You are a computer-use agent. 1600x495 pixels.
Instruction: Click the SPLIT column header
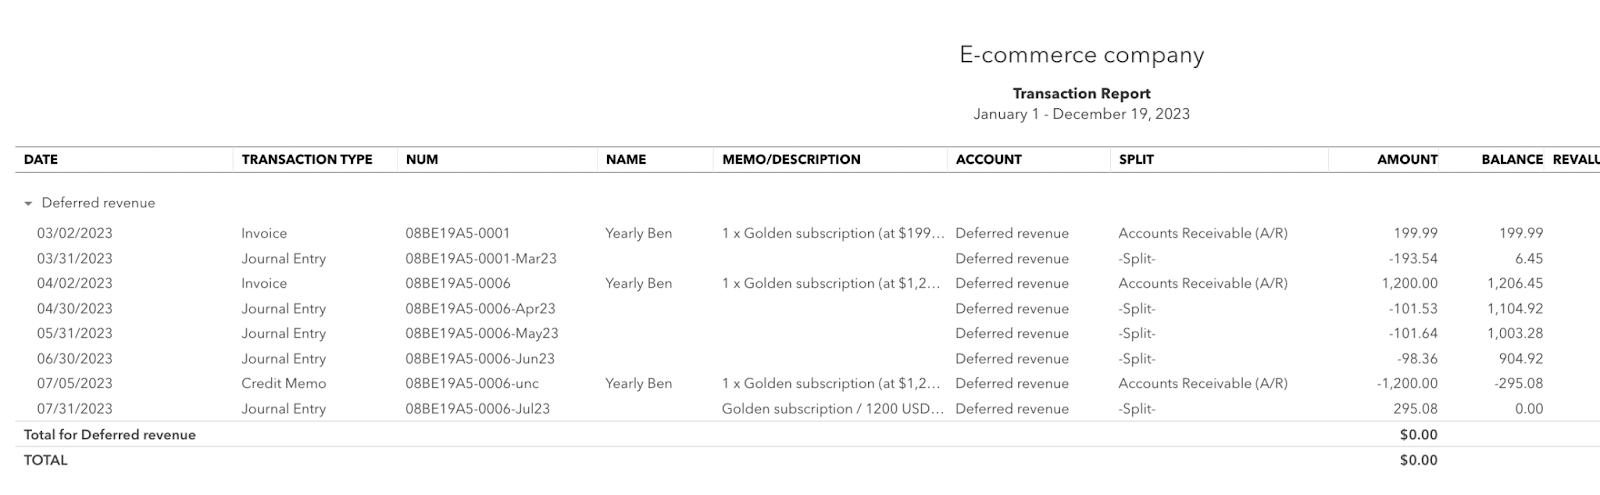pos(1137,159)
